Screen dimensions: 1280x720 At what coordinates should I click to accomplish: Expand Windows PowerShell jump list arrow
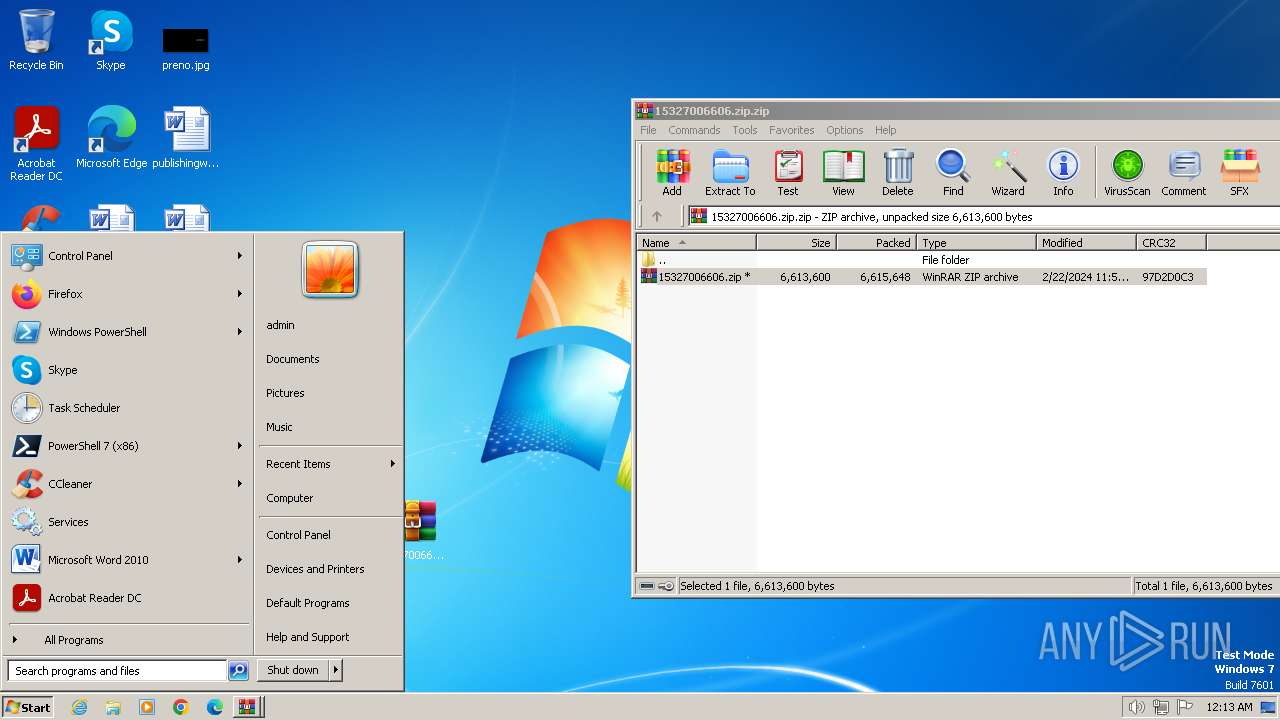click(x=240, y=332)
